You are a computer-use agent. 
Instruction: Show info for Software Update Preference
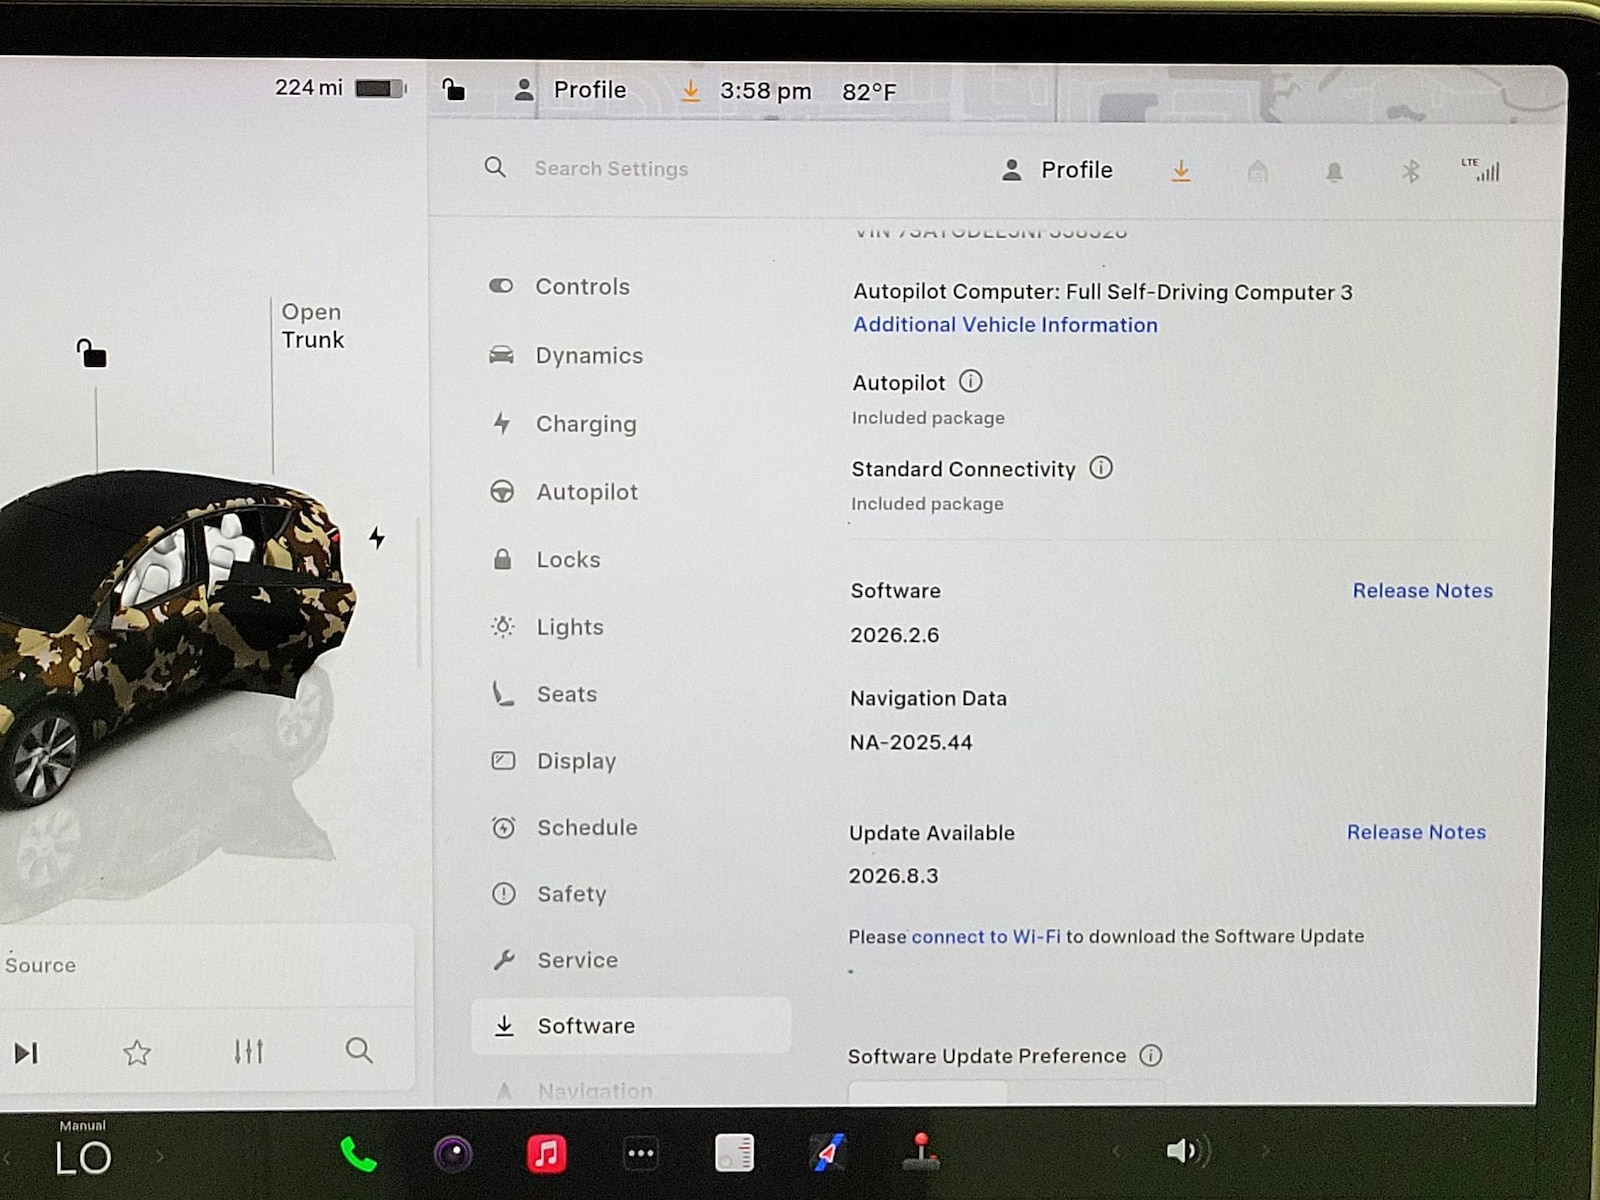(1151, 1055)
